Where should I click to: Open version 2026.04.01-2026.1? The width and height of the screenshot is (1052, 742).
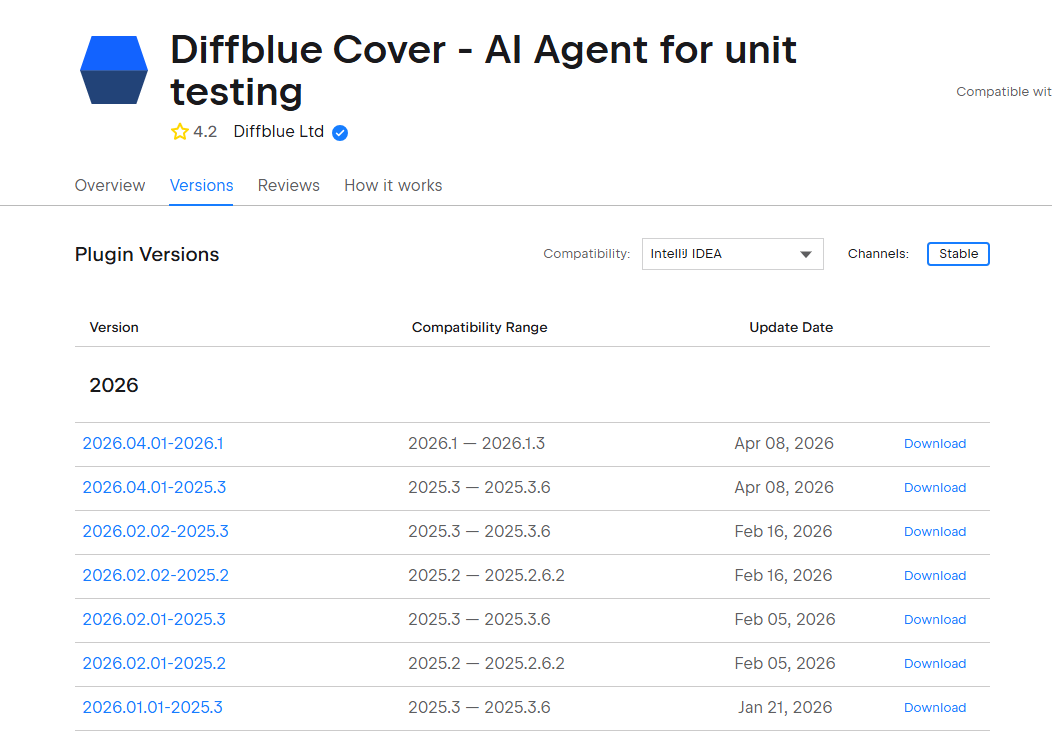pyautogui.click(x=153, y=443)
